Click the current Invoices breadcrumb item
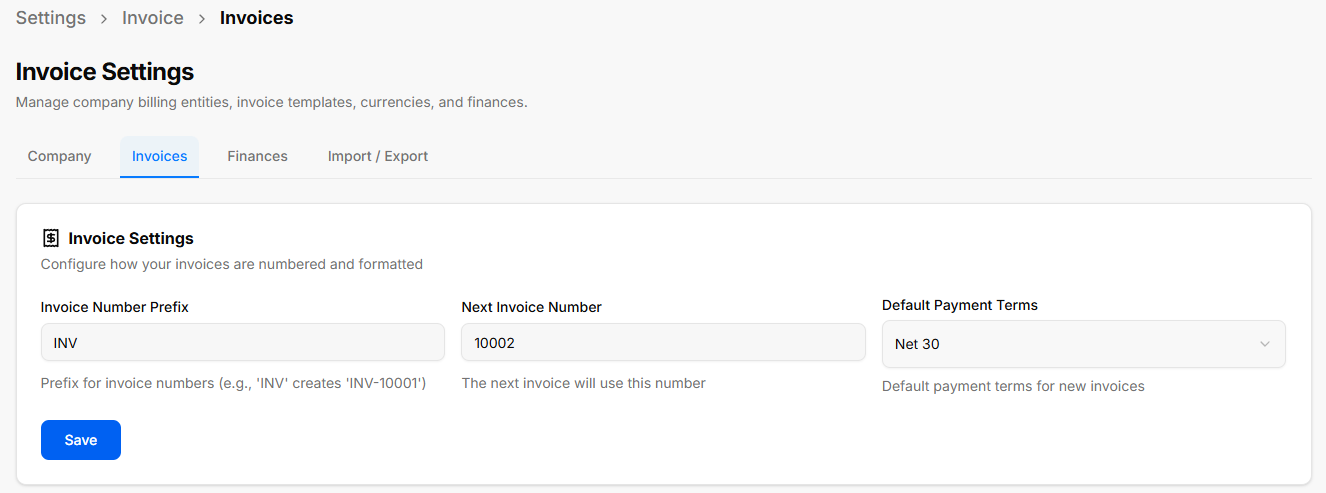This screenshot has width=1326, height=493. (x=257, y=18)
